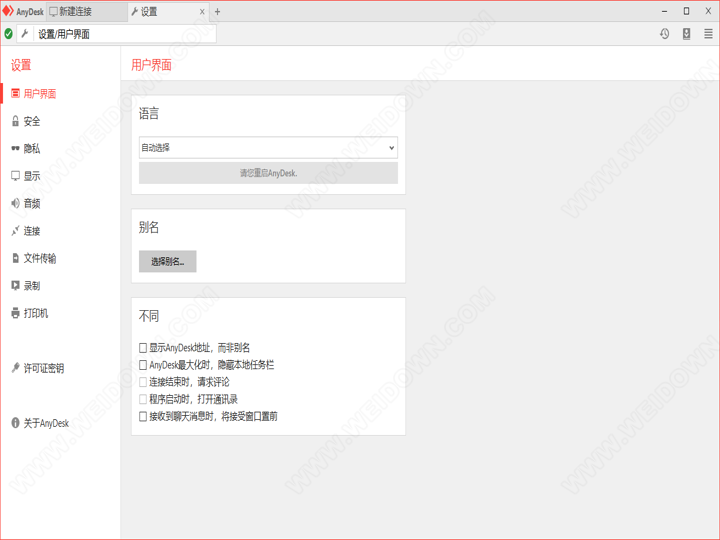Select 显示 in the settings sidebar
720x540 pixels.
pos(32,176)
